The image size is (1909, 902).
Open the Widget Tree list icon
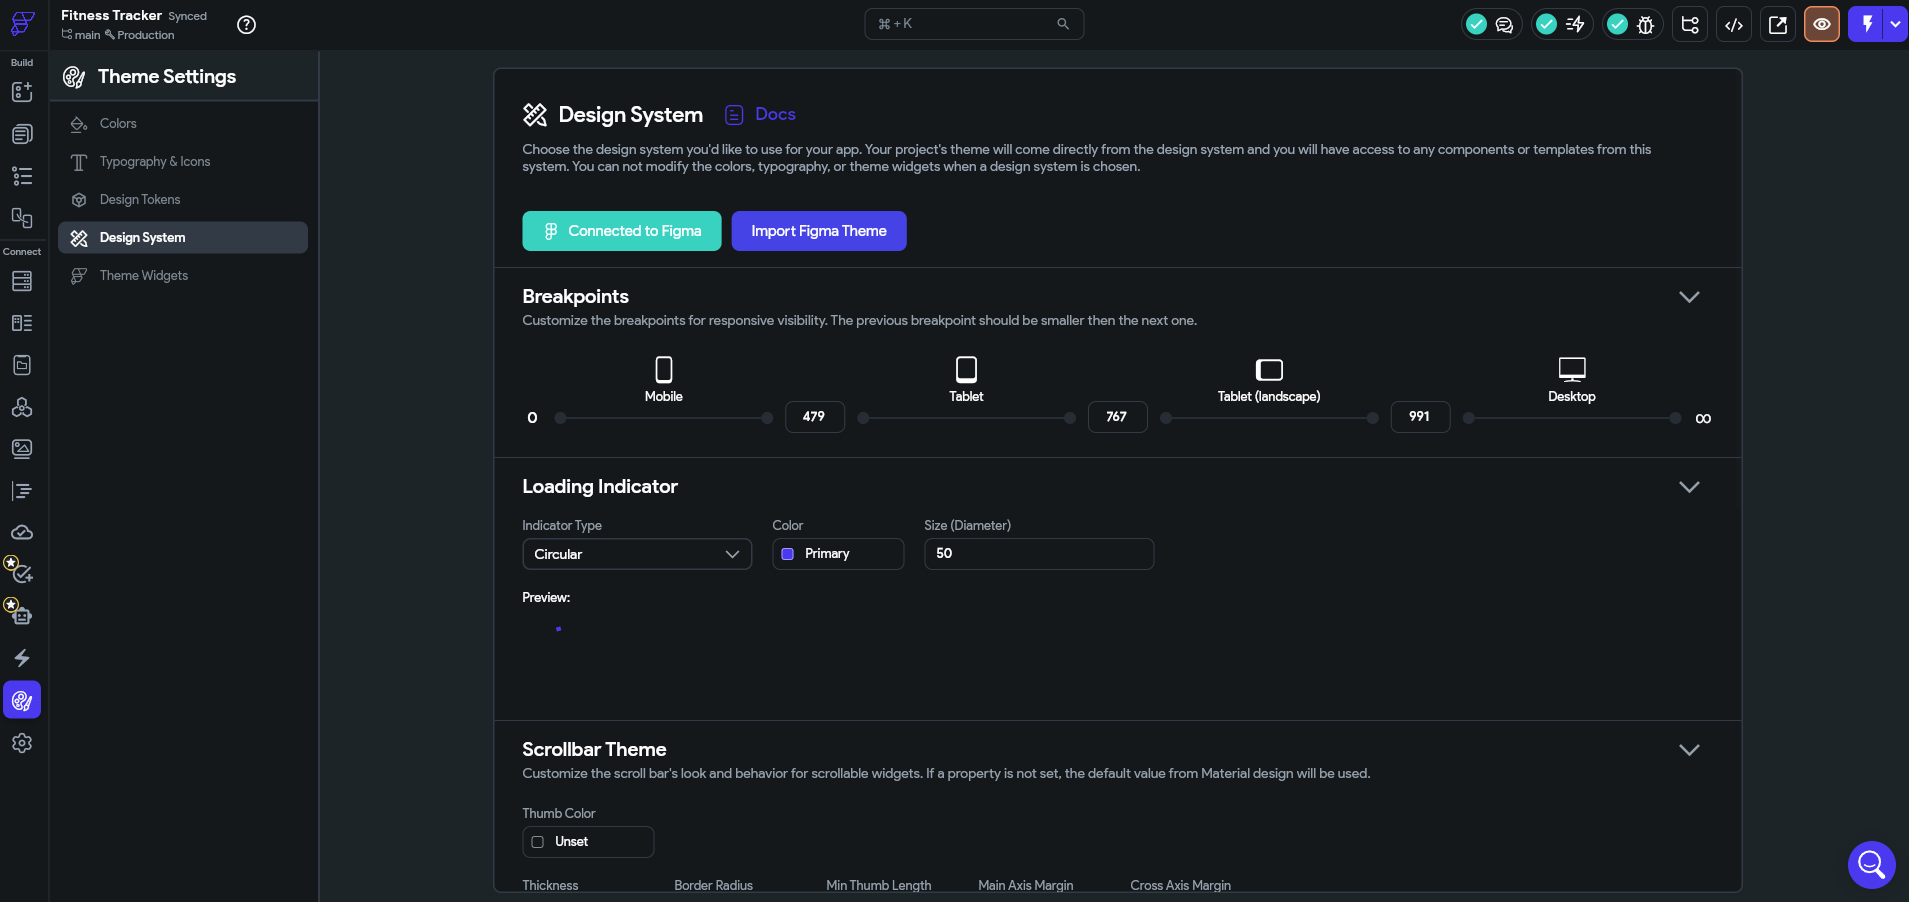coord(22,176)
